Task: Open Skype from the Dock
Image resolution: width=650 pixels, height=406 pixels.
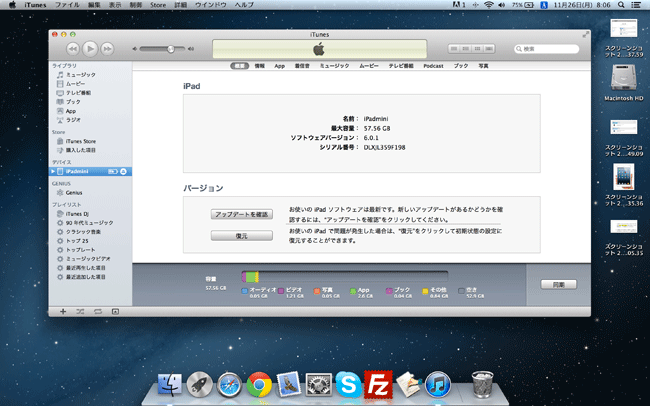Action: click(x=348, y=384)
